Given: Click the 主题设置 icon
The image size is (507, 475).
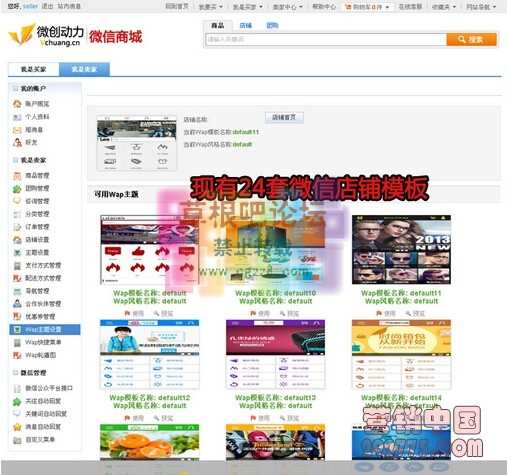Looking at the screenshot, I should [x=17, y=253].
